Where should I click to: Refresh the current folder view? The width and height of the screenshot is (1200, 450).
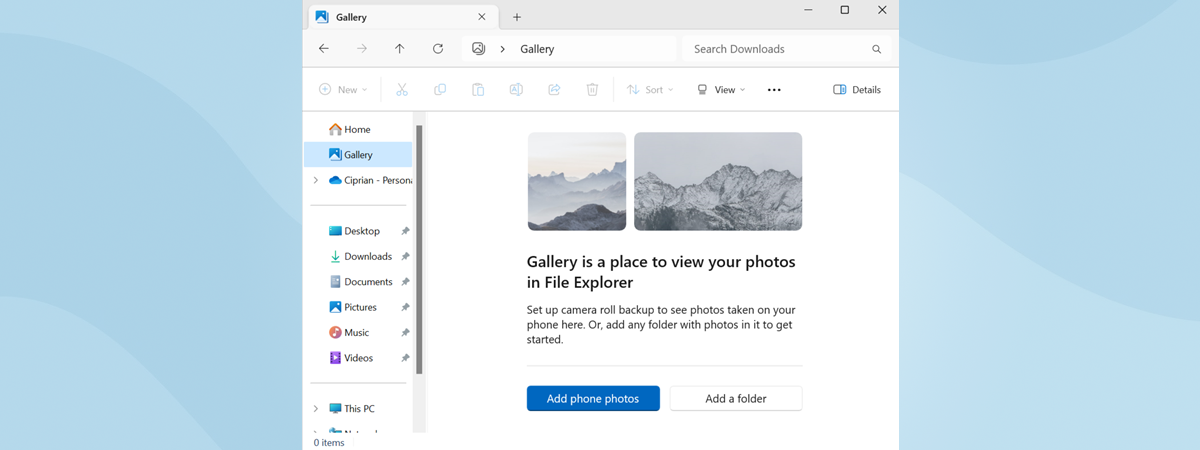click(438, 49)
